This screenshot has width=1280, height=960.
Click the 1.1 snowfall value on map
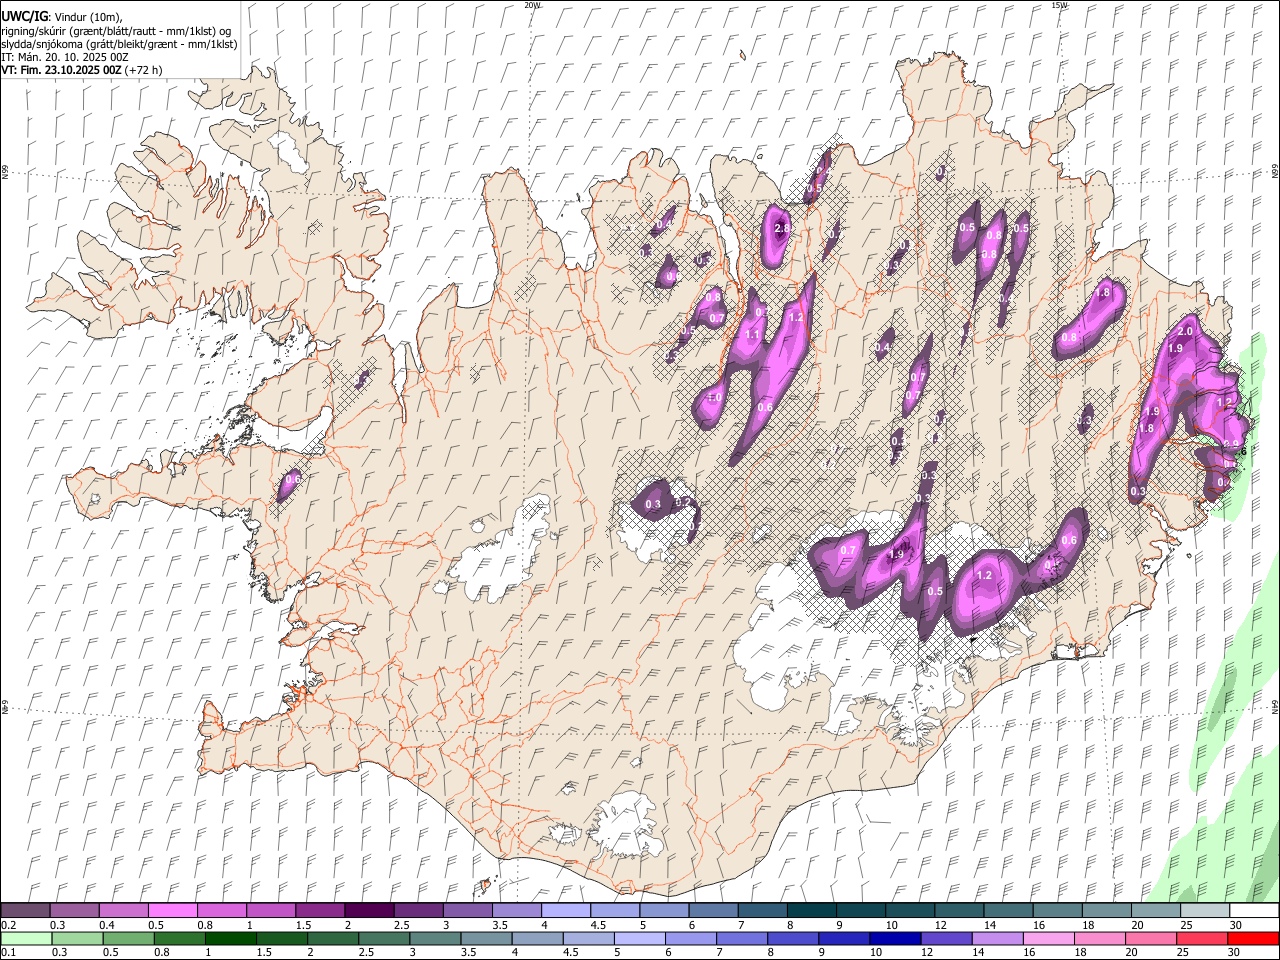753,335
